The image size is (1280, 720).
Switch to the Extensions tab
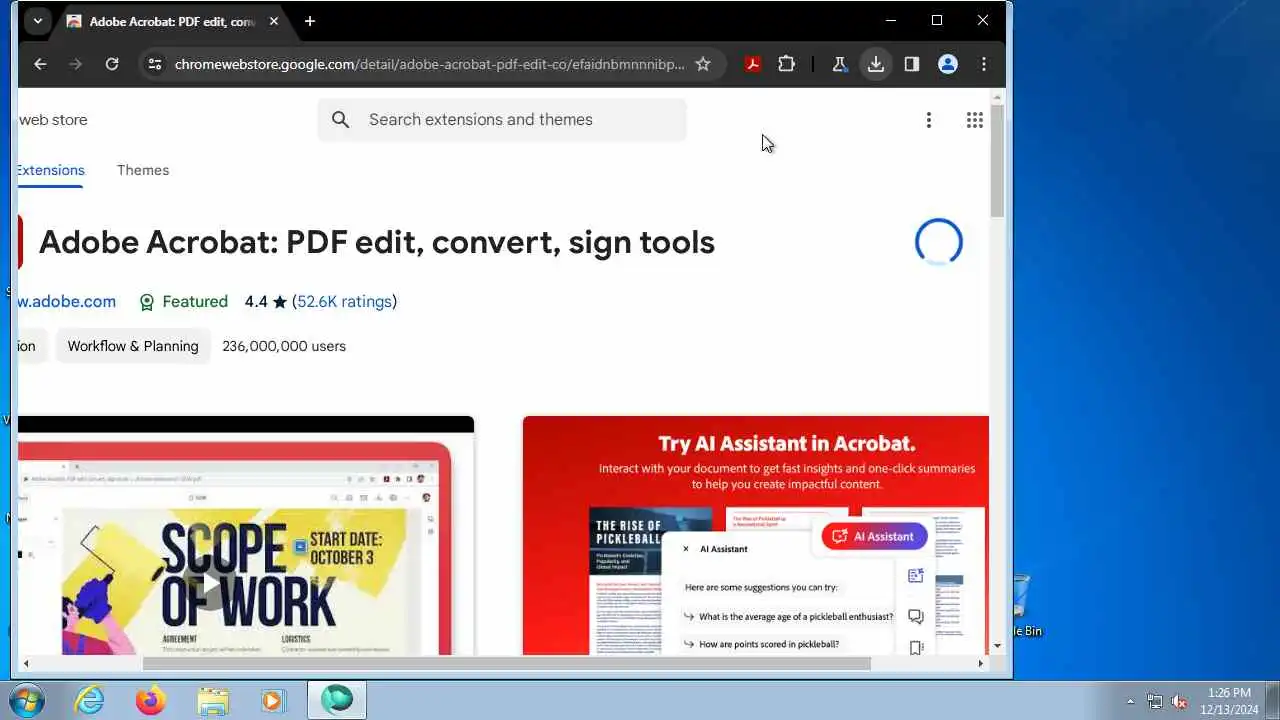click(50, 170)
